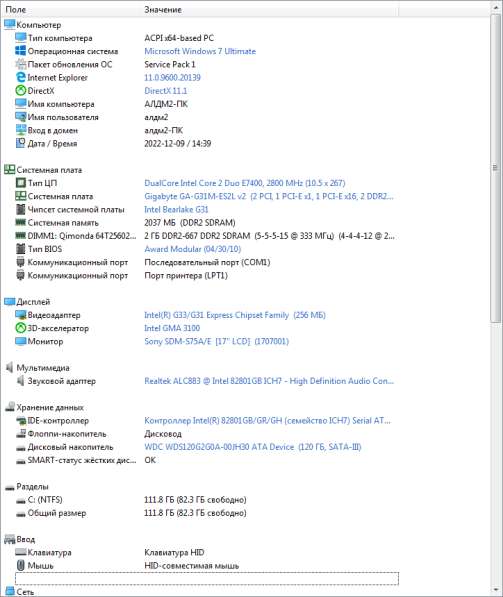Click the Мышь mouse icon
The height and width of the screenshot is (597, 503).
pyautogui.click(x=20, y=565)
